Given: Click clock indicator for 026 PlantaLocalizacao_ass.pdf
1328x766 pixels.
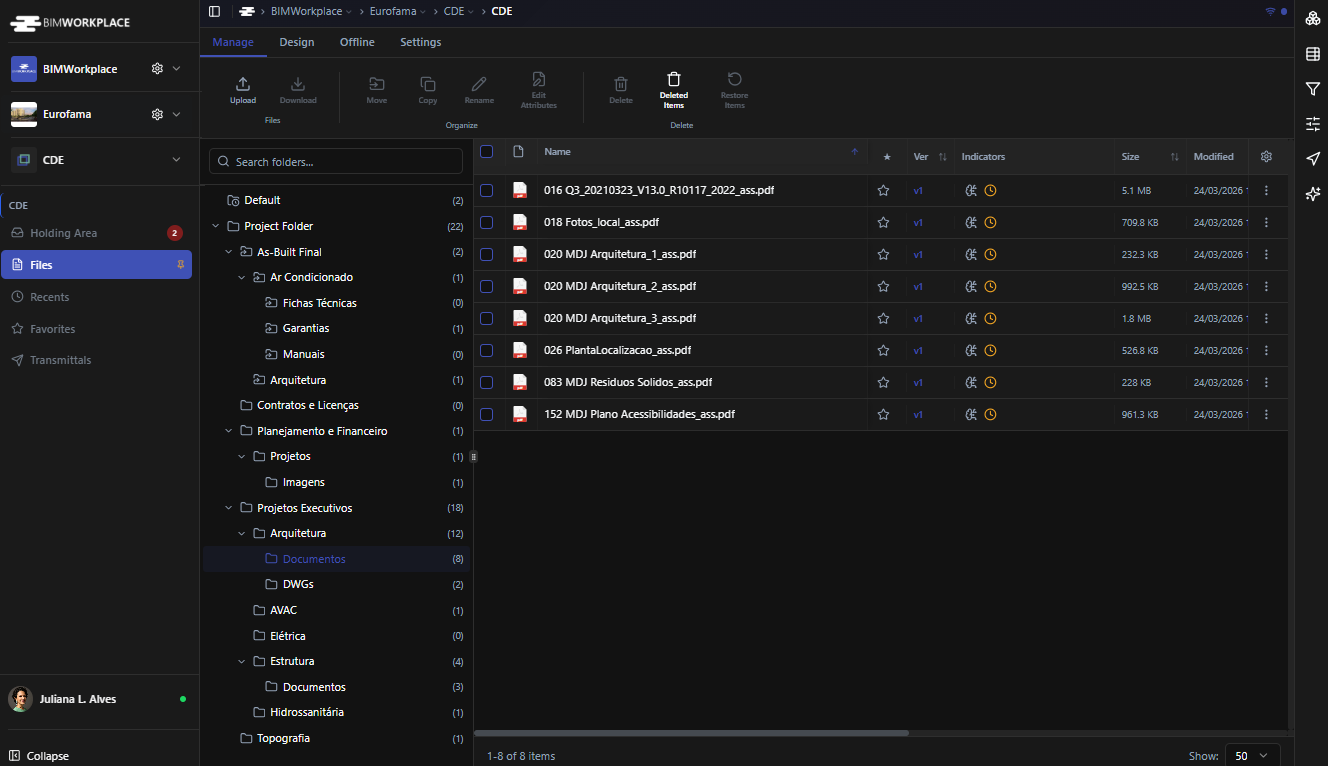Looking at the screenshot, I should click(990, 350).
